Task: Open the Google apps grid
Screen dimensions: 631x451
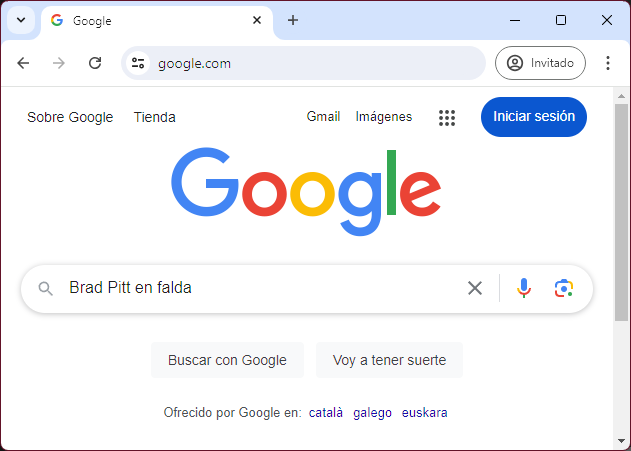Action: pyautogui.click(x=447, y=117)
